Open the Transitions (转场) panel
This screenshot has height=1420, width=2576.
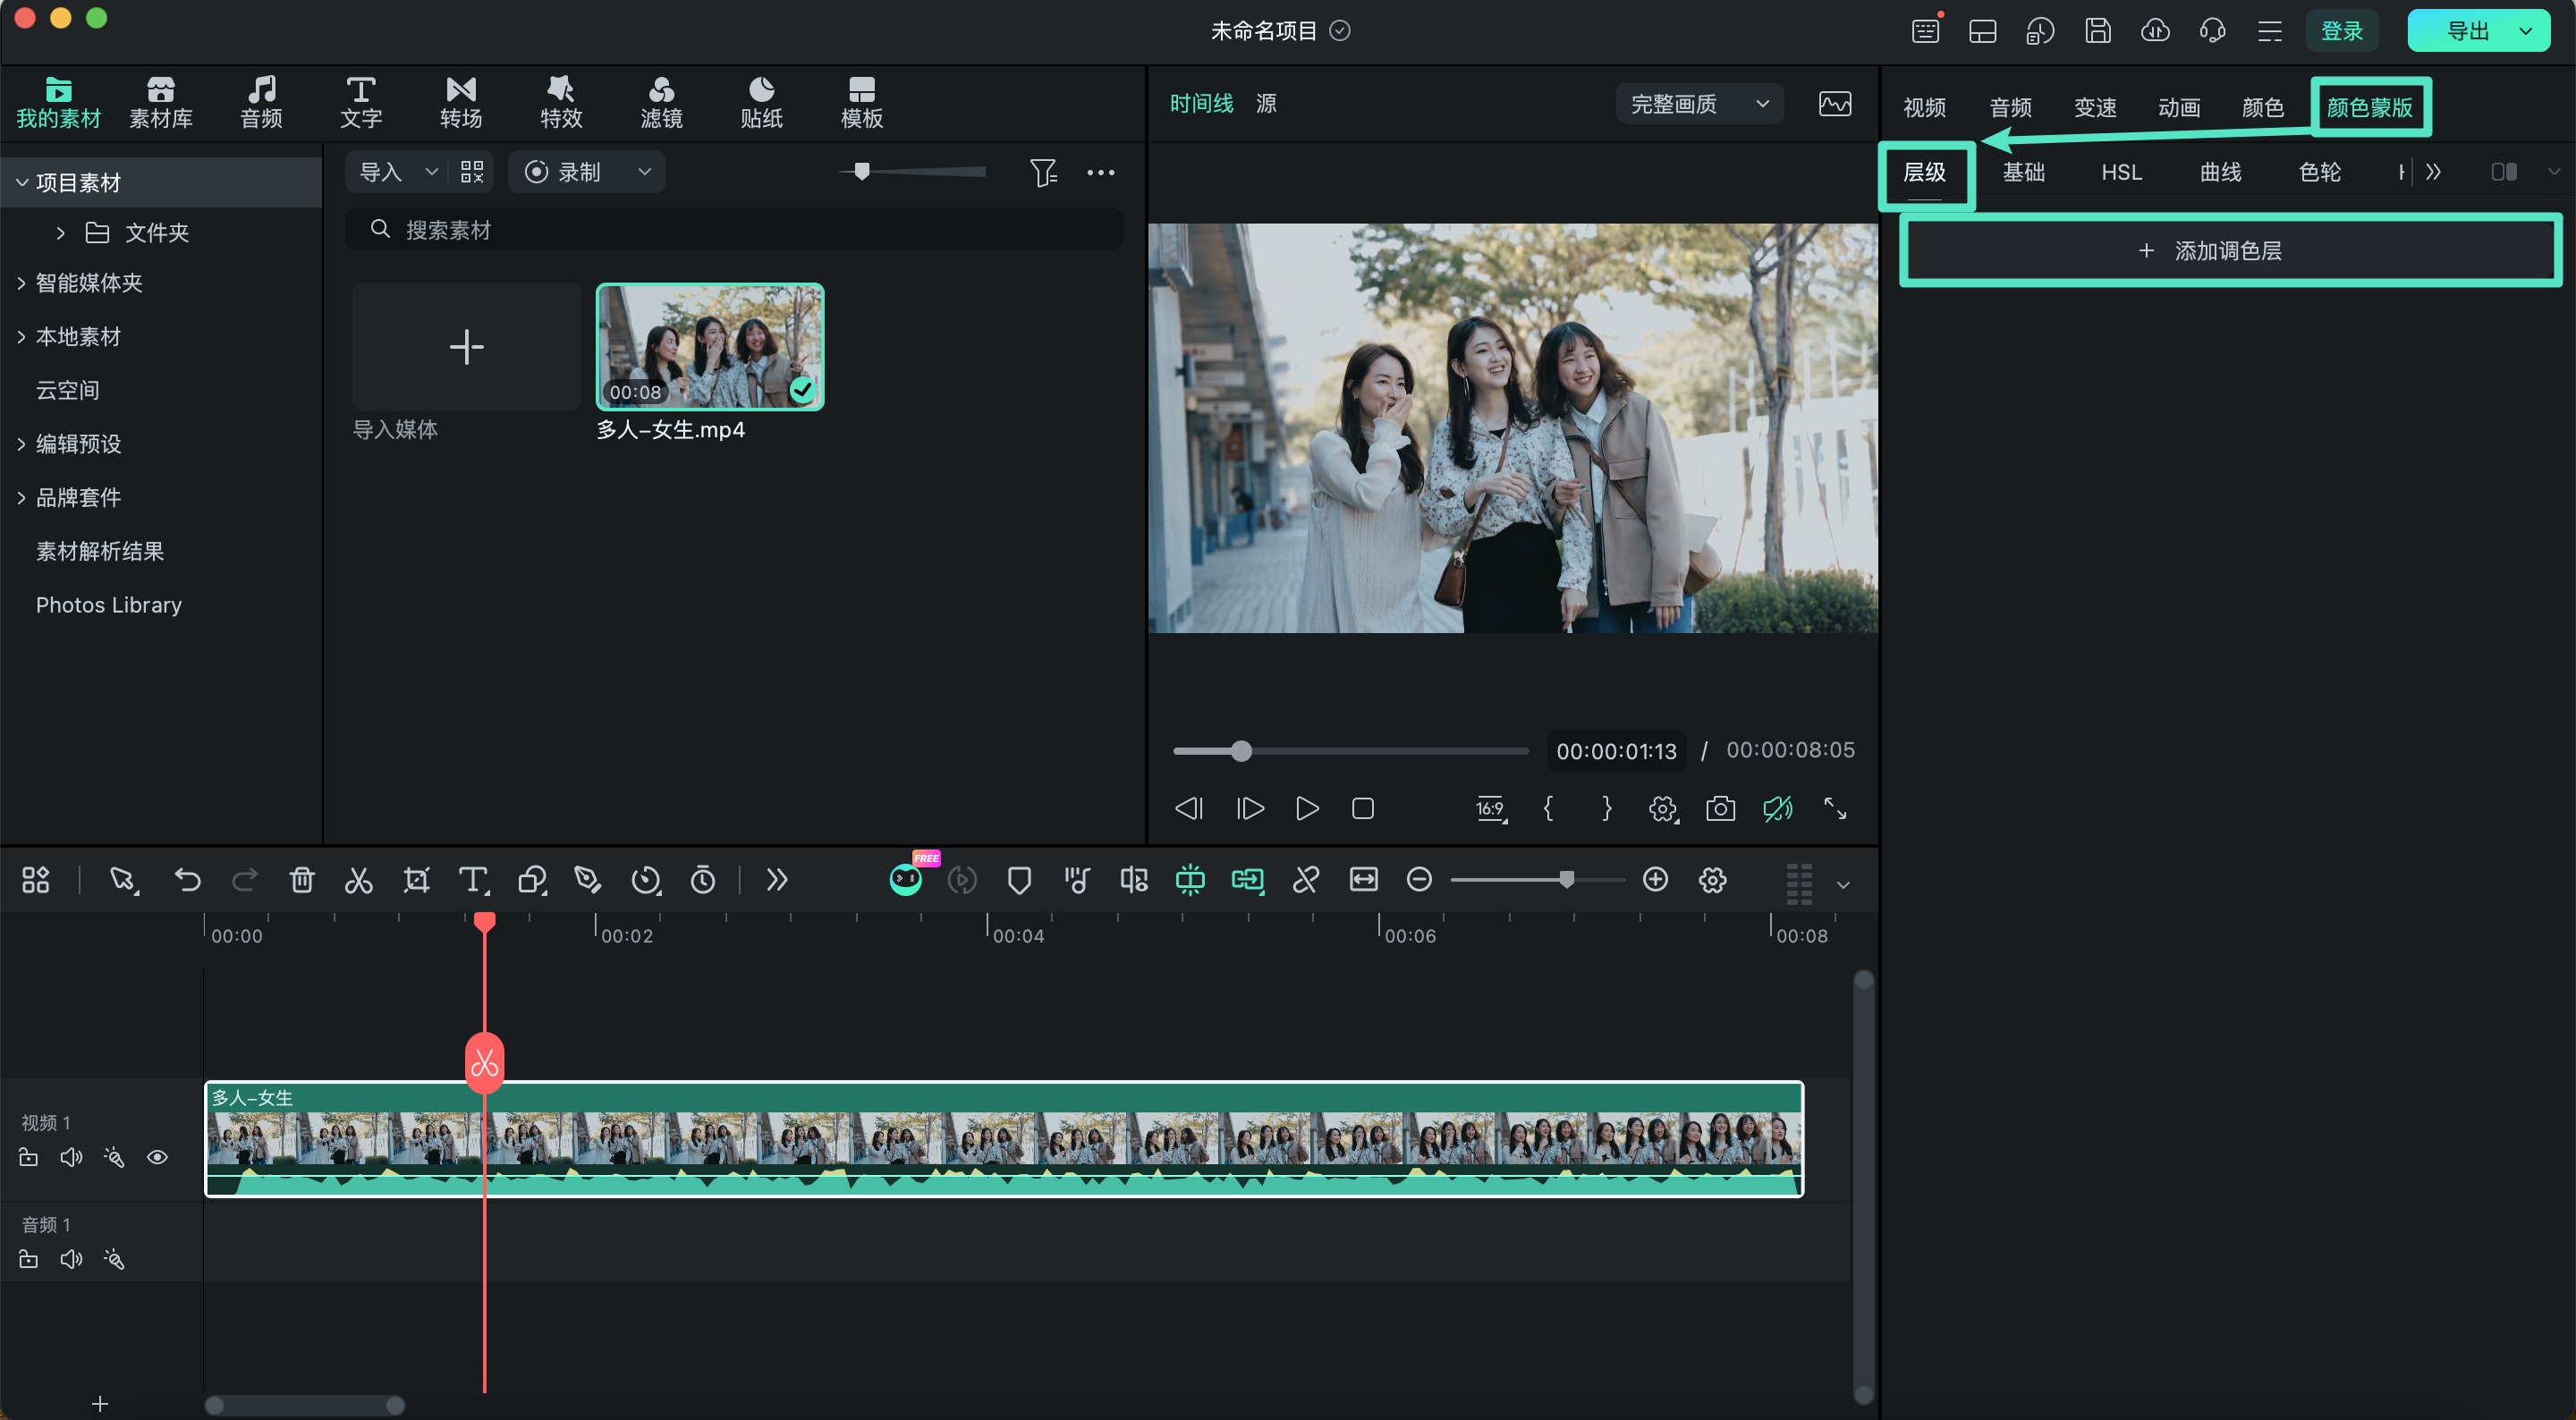tap(461, 103)
